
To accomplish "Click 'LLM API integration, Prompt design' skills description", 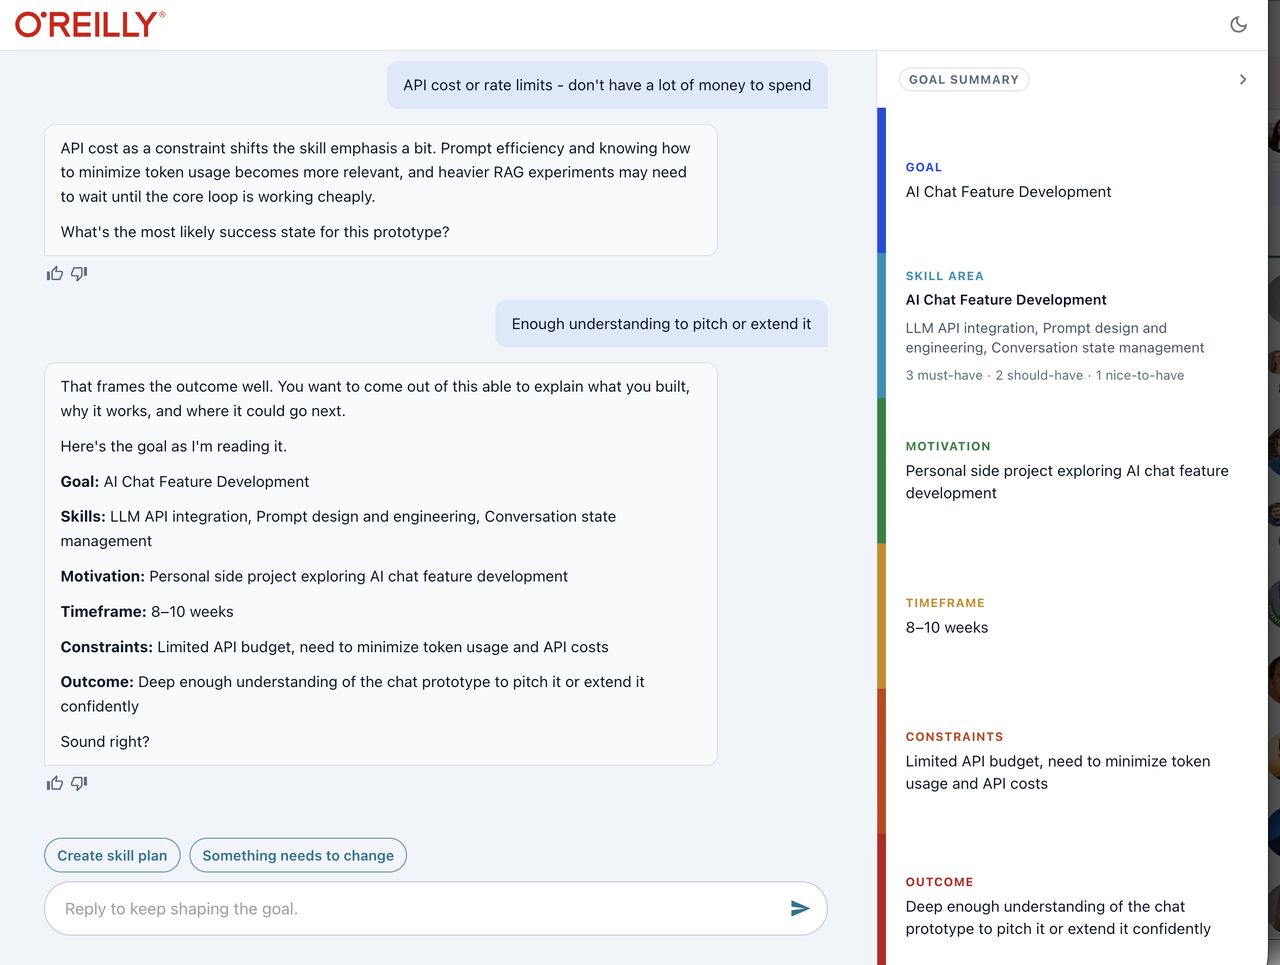I will (x=1055, y=338).
